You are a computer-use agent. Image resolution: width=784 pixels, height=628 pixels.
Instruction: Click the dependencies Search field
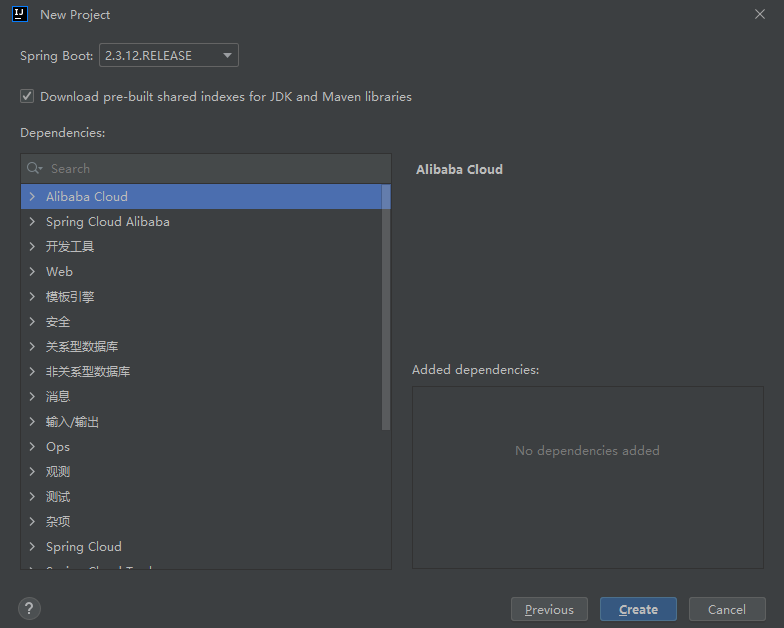tap(206, 168)
